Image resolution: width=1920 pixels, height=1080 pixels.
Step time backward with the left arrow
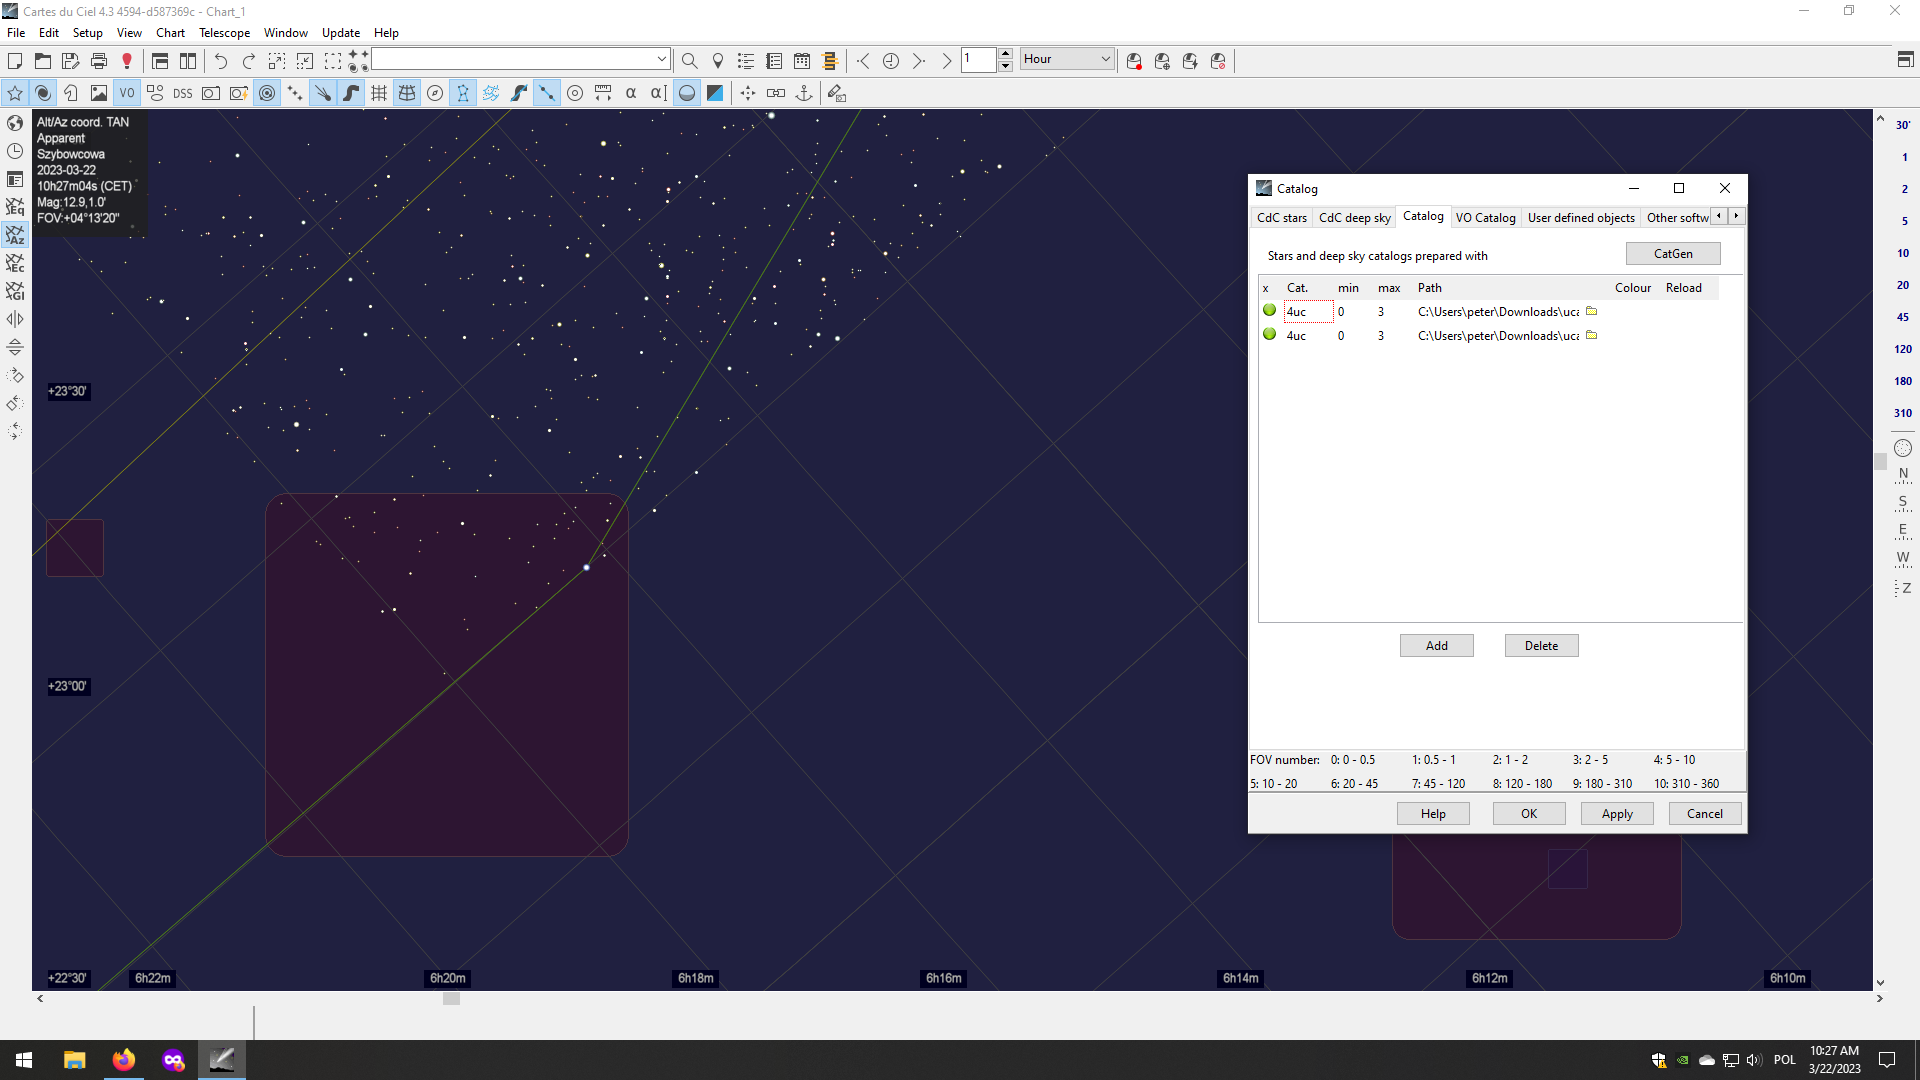point(863,61)
